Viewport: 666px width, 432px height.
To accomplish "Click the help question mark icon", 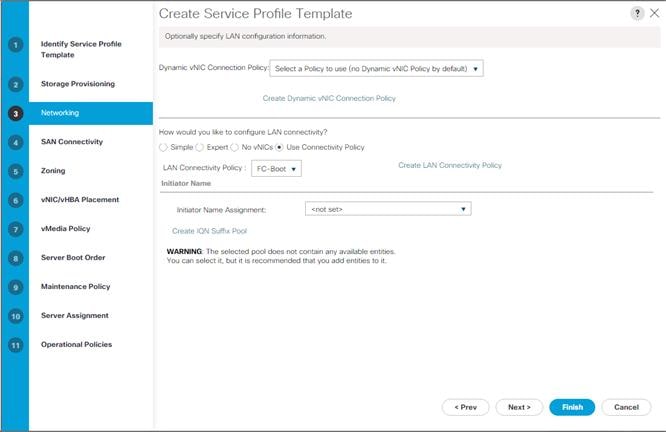I will tap(637, 14).
